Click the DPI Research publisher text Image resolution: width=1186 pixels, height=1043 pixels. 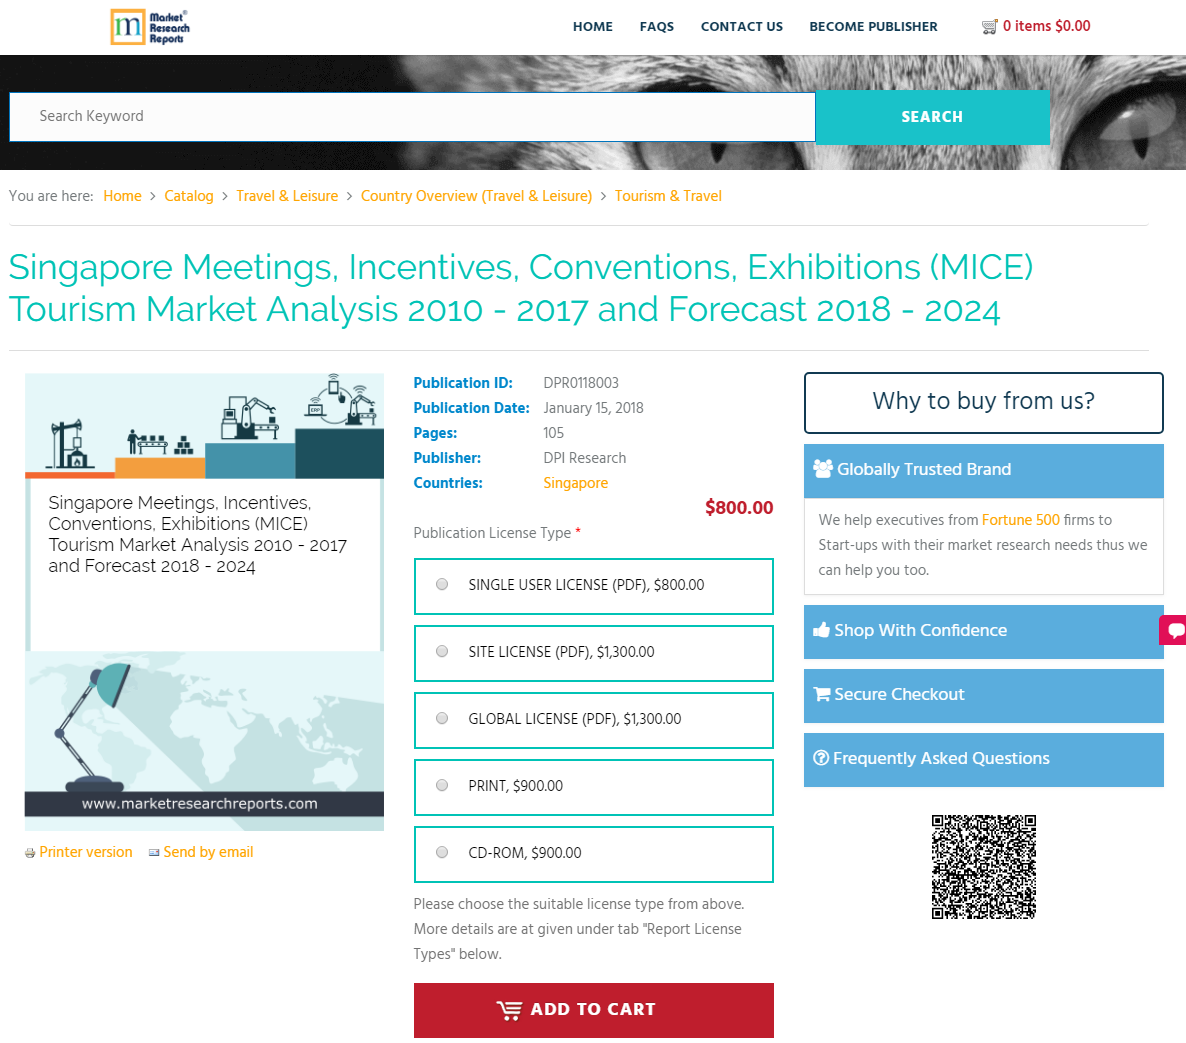click(585, 458)
